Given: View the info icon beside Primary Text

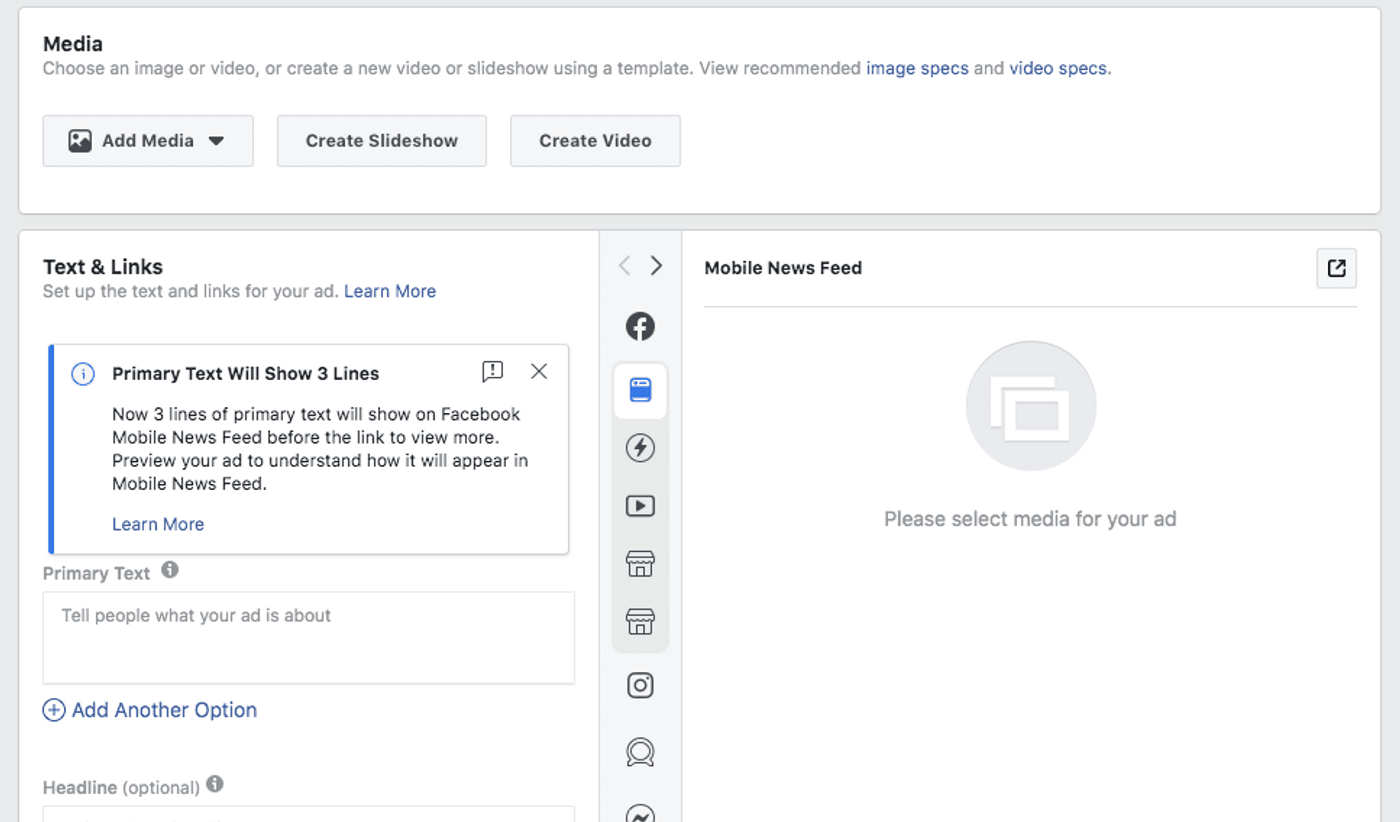Looking at the screenshot, I should click(x=170, y=570).
